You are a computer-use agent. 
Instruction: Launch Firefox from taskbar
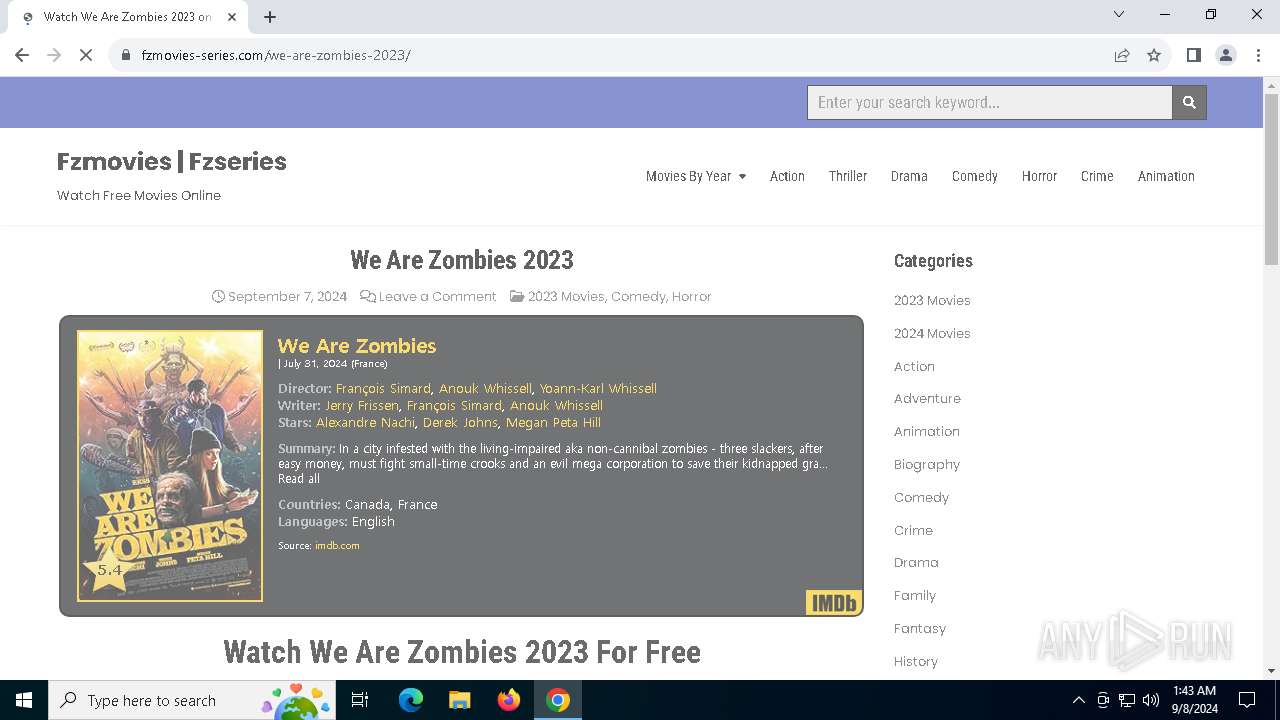click(x=509, y=700)
